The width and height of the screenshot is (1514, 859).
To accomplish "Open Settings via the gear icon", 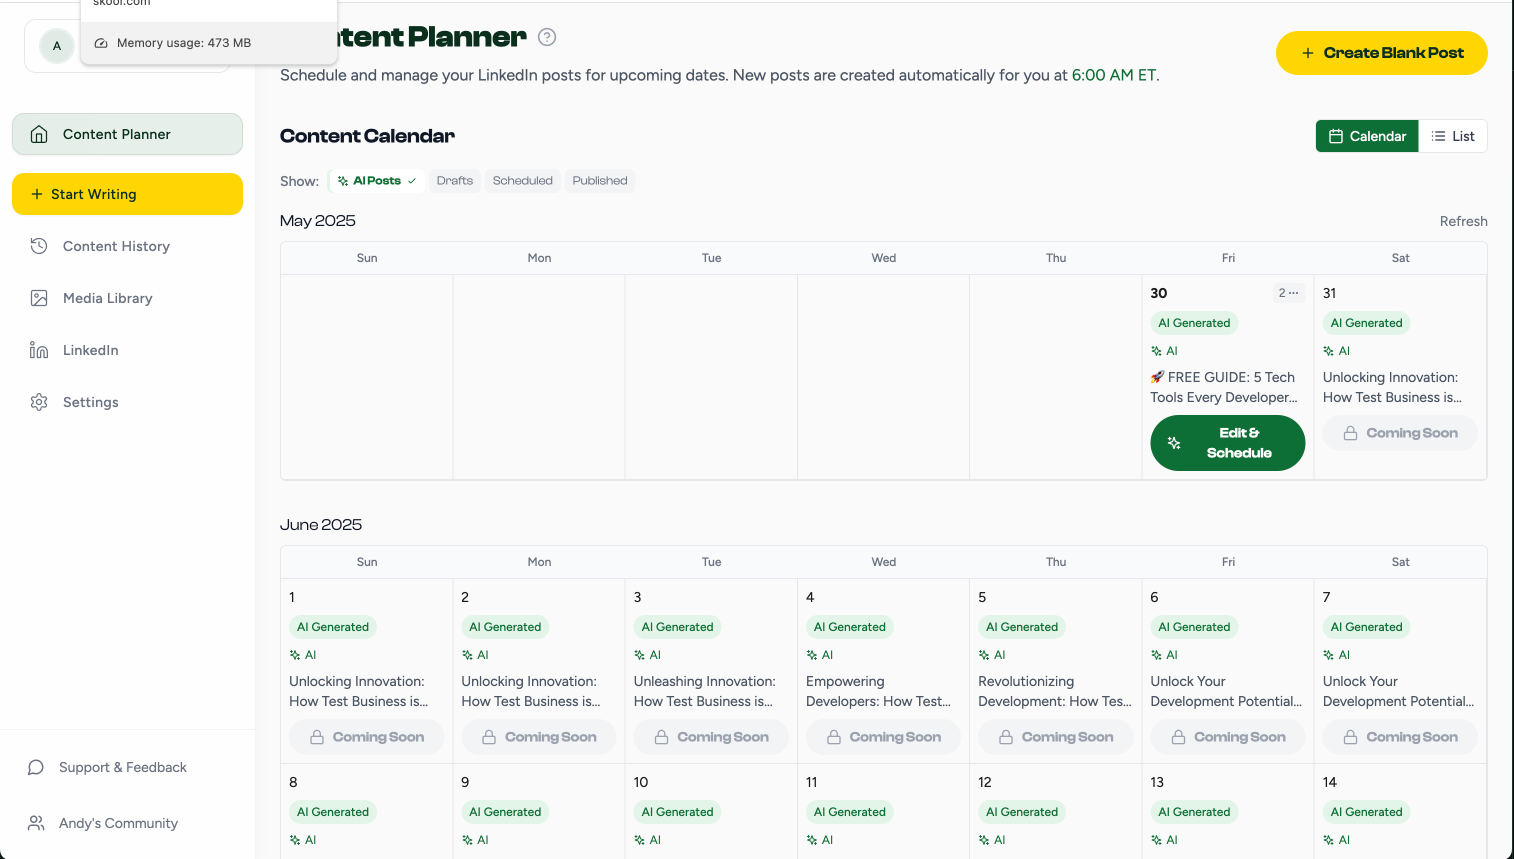I will [90, 401].
